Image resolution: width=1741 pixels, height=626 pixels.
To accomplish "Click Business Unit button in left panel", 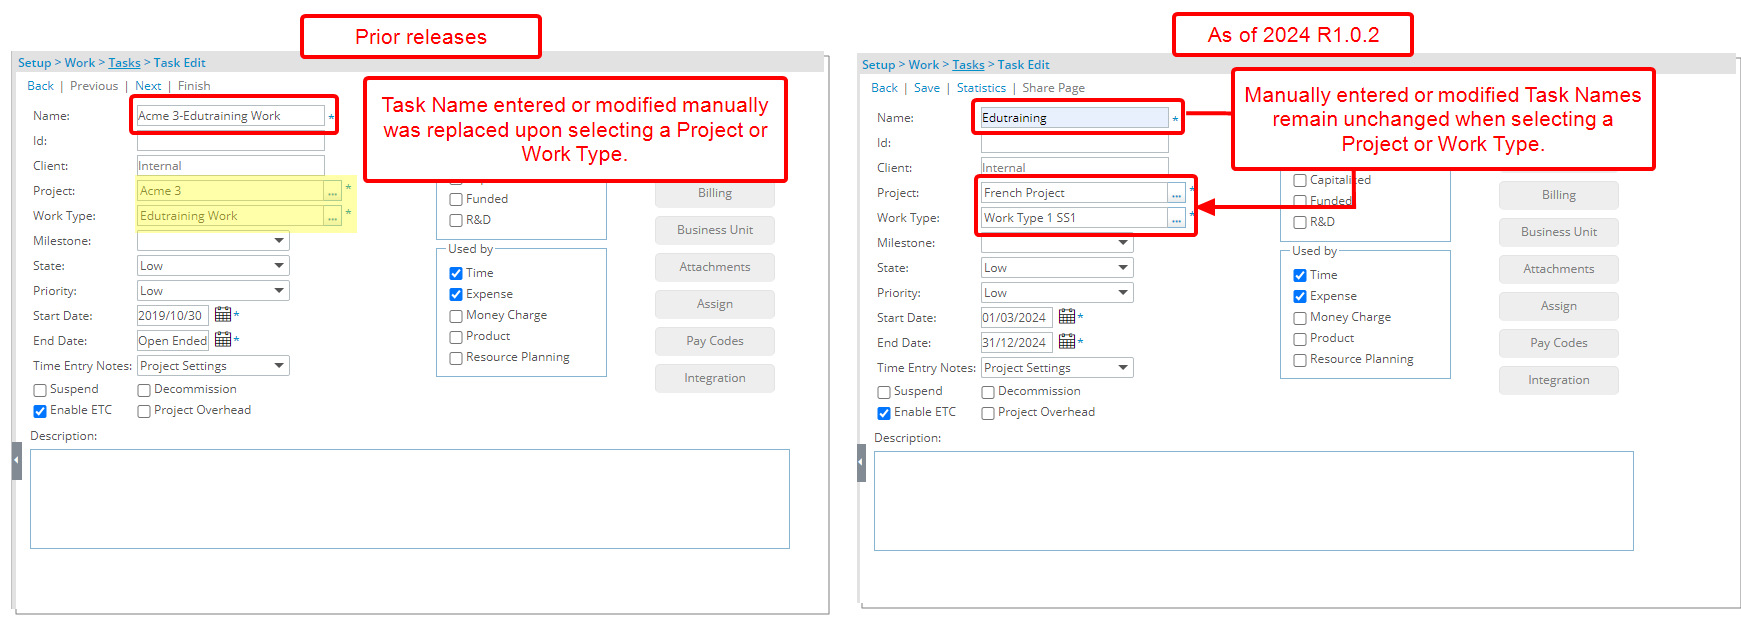I will 715,230.
